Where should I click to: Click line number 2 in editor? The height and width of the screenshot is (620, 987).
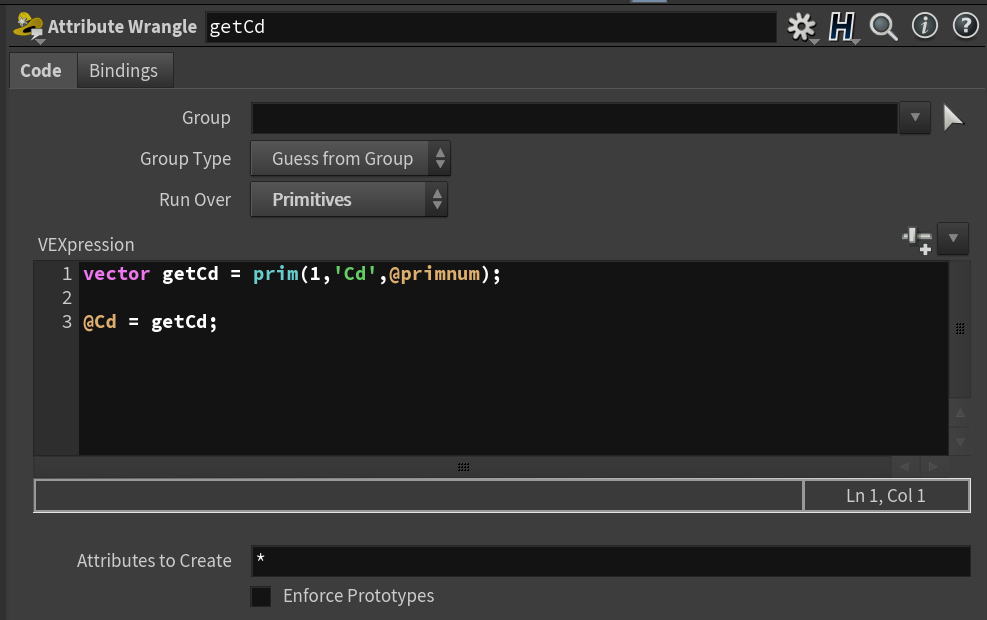point(67,298)
